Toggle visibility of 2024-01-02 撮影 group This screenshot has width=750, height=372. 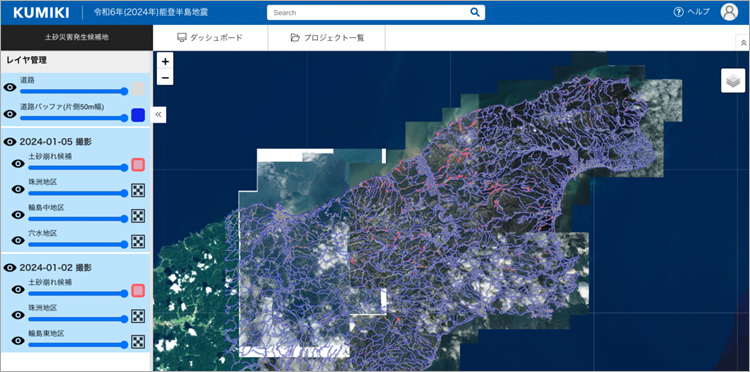coord(10,268)
